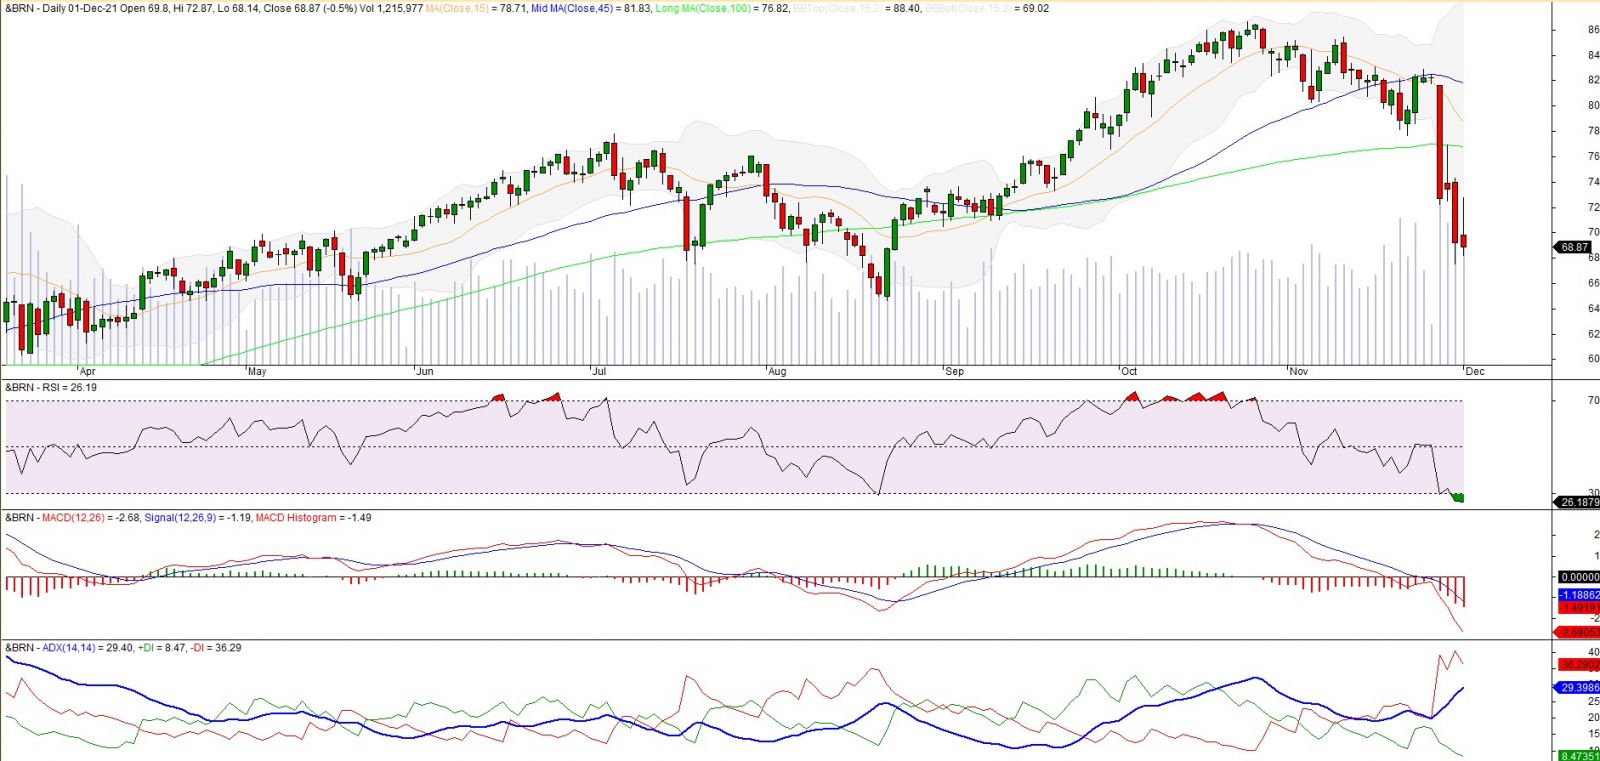This screenshot has height=761, width=1600.
Task: Select the blue Signal(12,26,9) = -1.19 label
Action: click(x=197, y=518)
